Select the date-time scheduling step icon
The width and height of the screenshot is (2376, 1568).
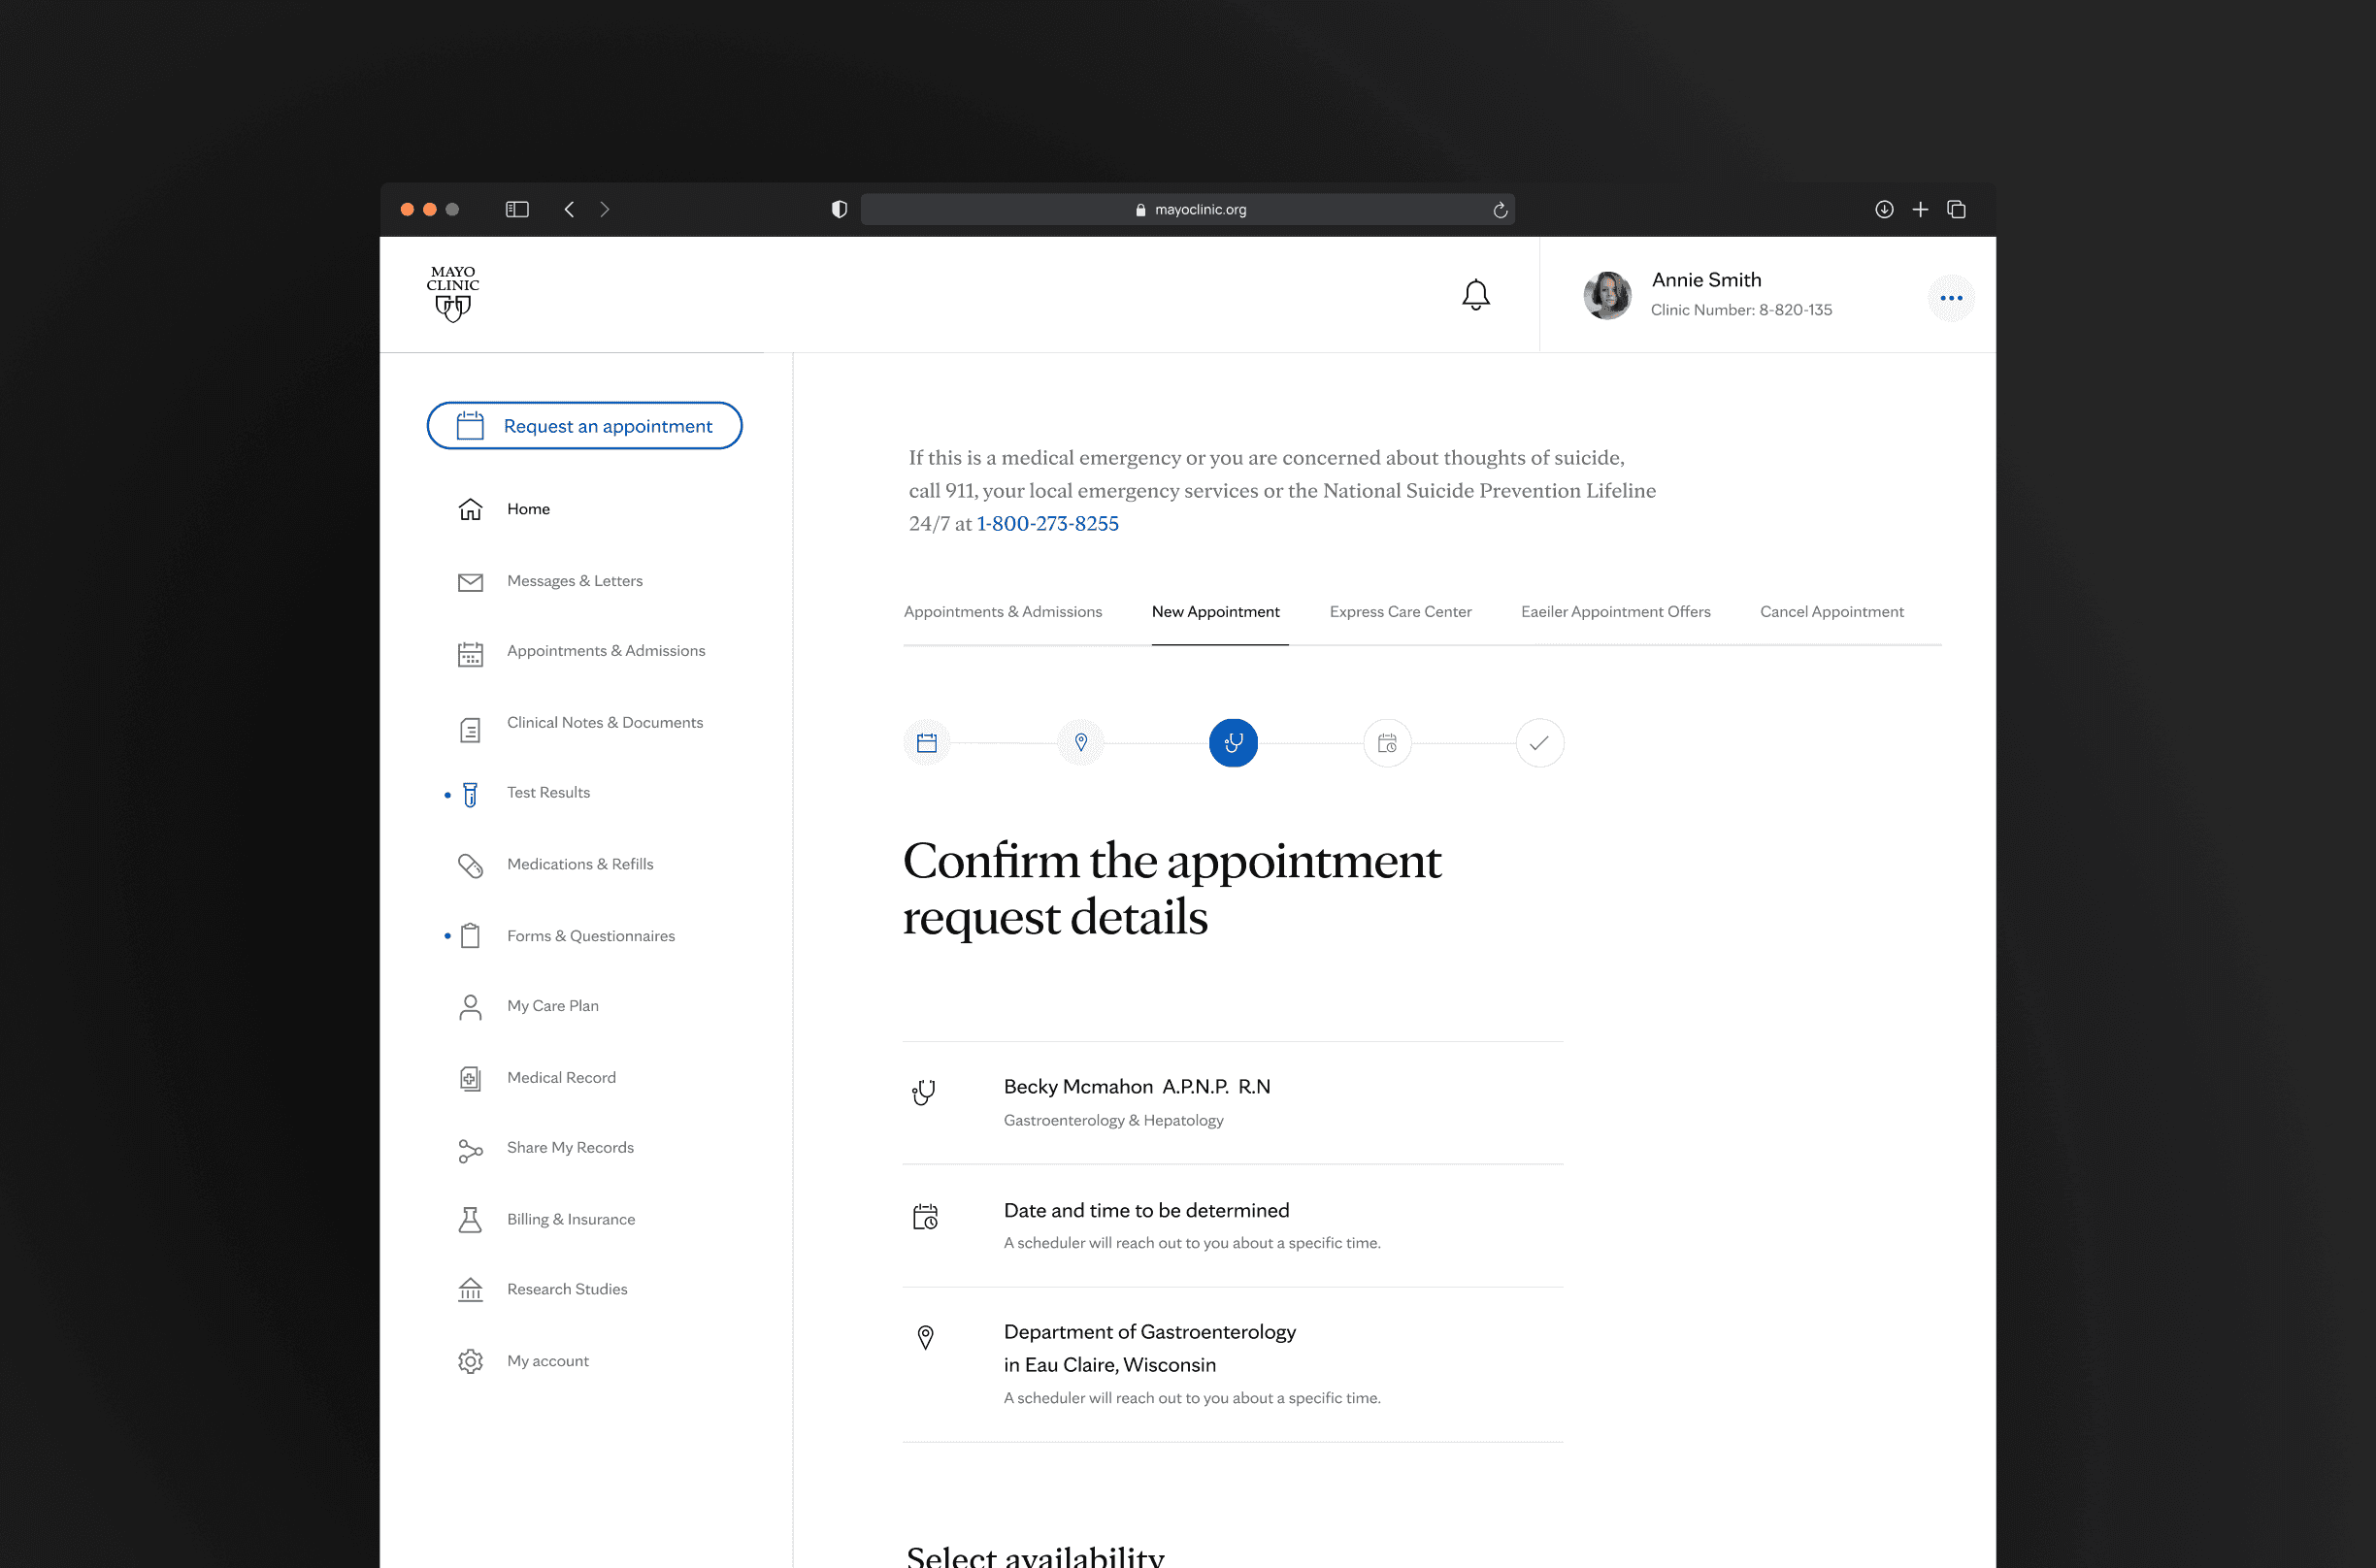click(1387, 743)
